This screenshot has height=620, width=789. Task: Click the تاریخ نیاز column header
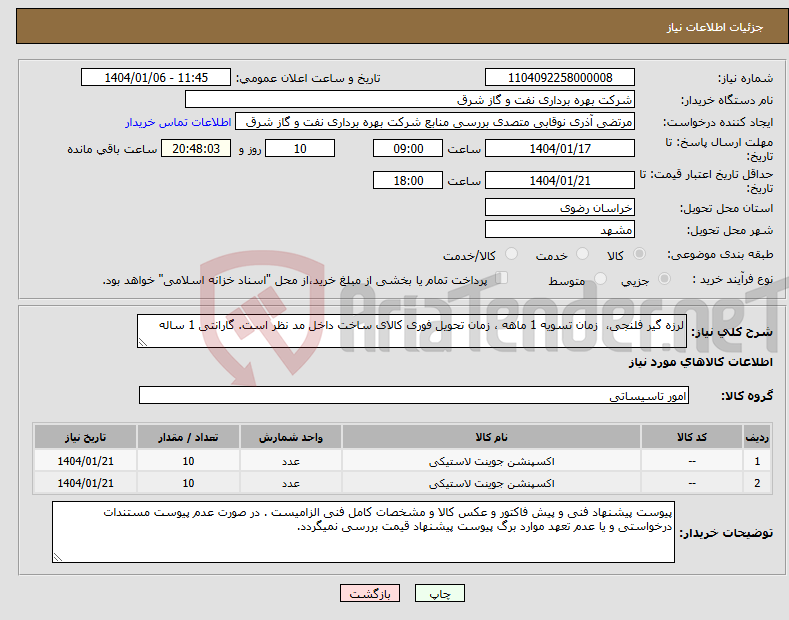86,437
